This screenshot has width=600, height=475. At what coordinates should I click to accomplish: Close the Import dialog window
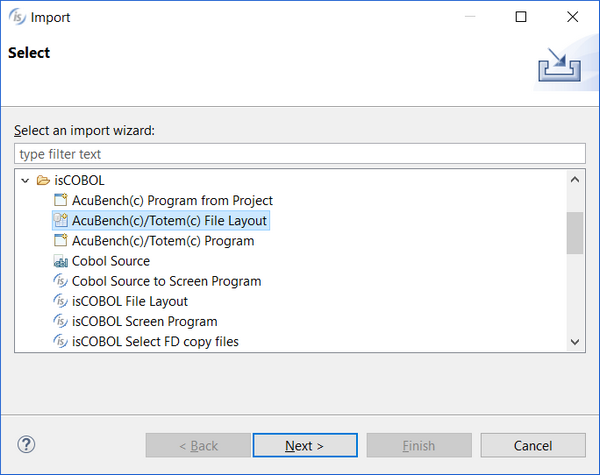[572, 17]
